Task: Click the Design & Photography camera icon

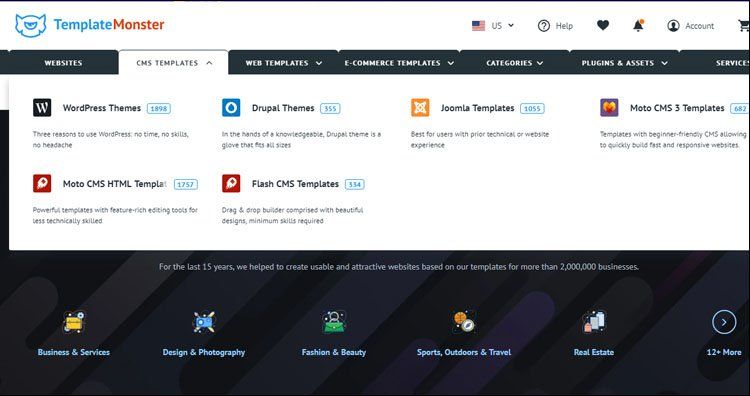Action: click(x=204, y=322)
